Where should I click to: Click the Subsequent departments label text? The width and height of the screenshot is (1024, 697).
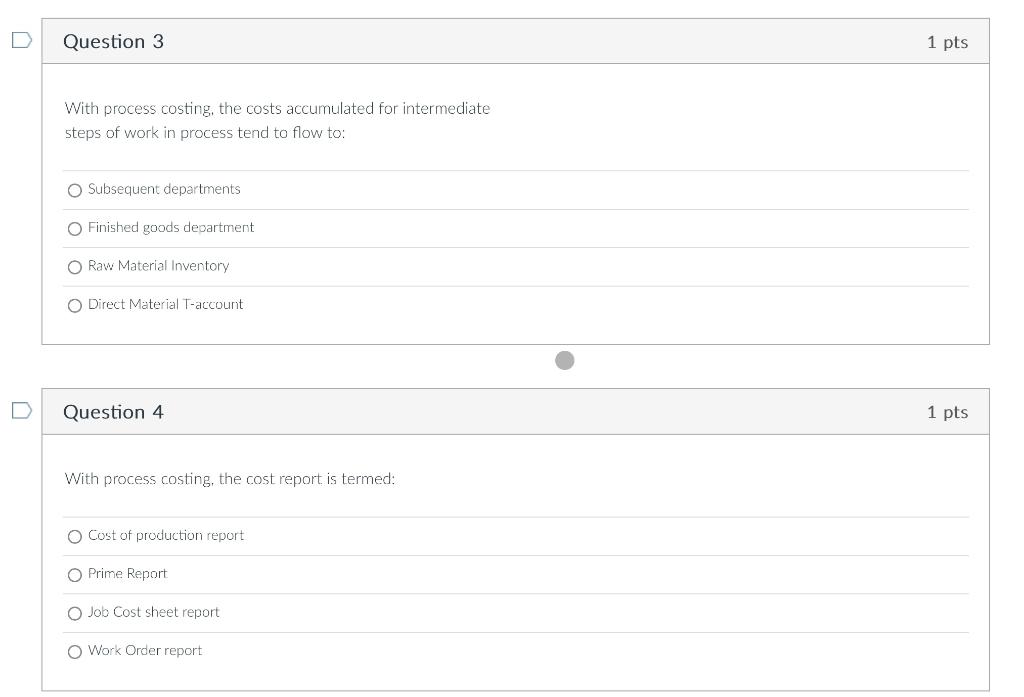click(164, 189)
